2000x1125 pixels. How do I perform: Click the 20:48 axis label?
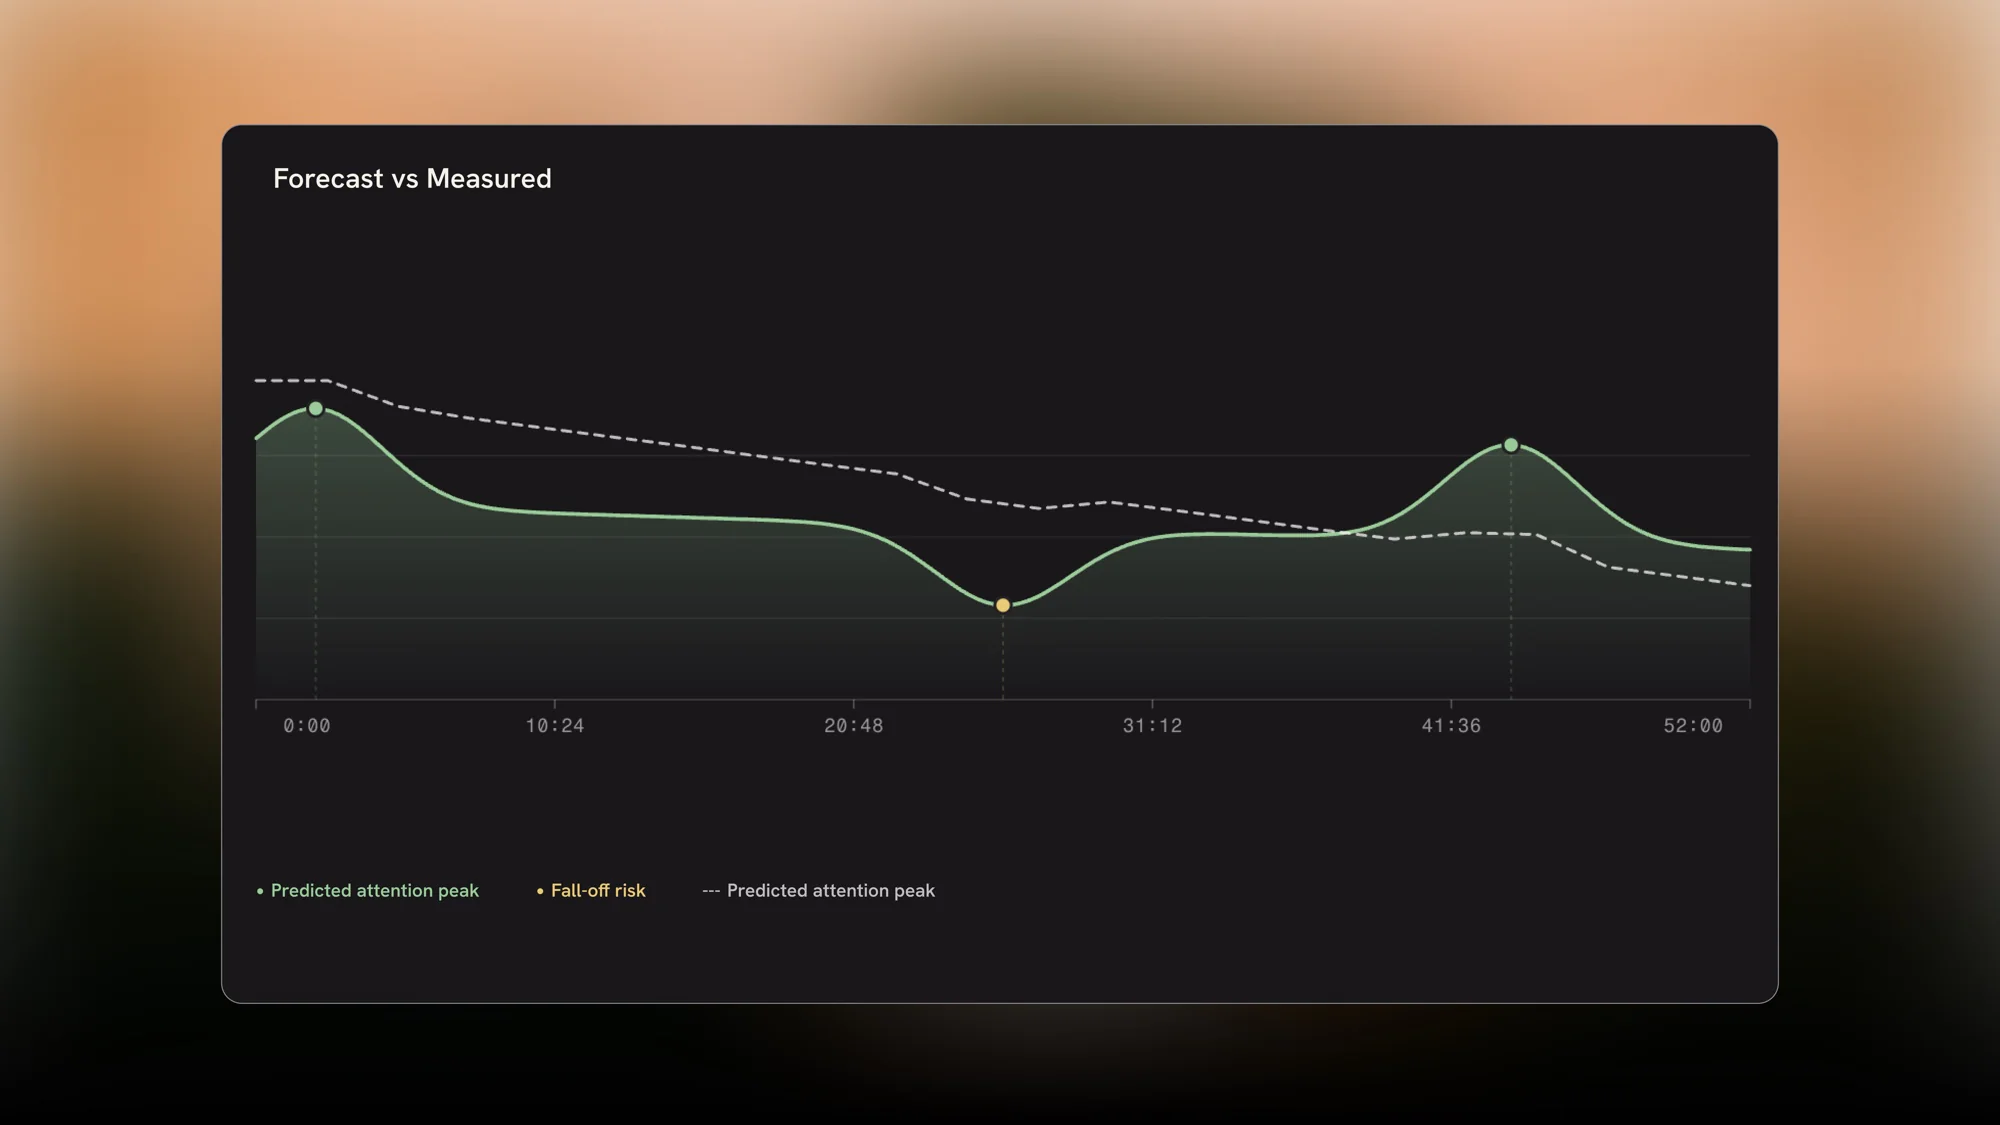point(853,726)
